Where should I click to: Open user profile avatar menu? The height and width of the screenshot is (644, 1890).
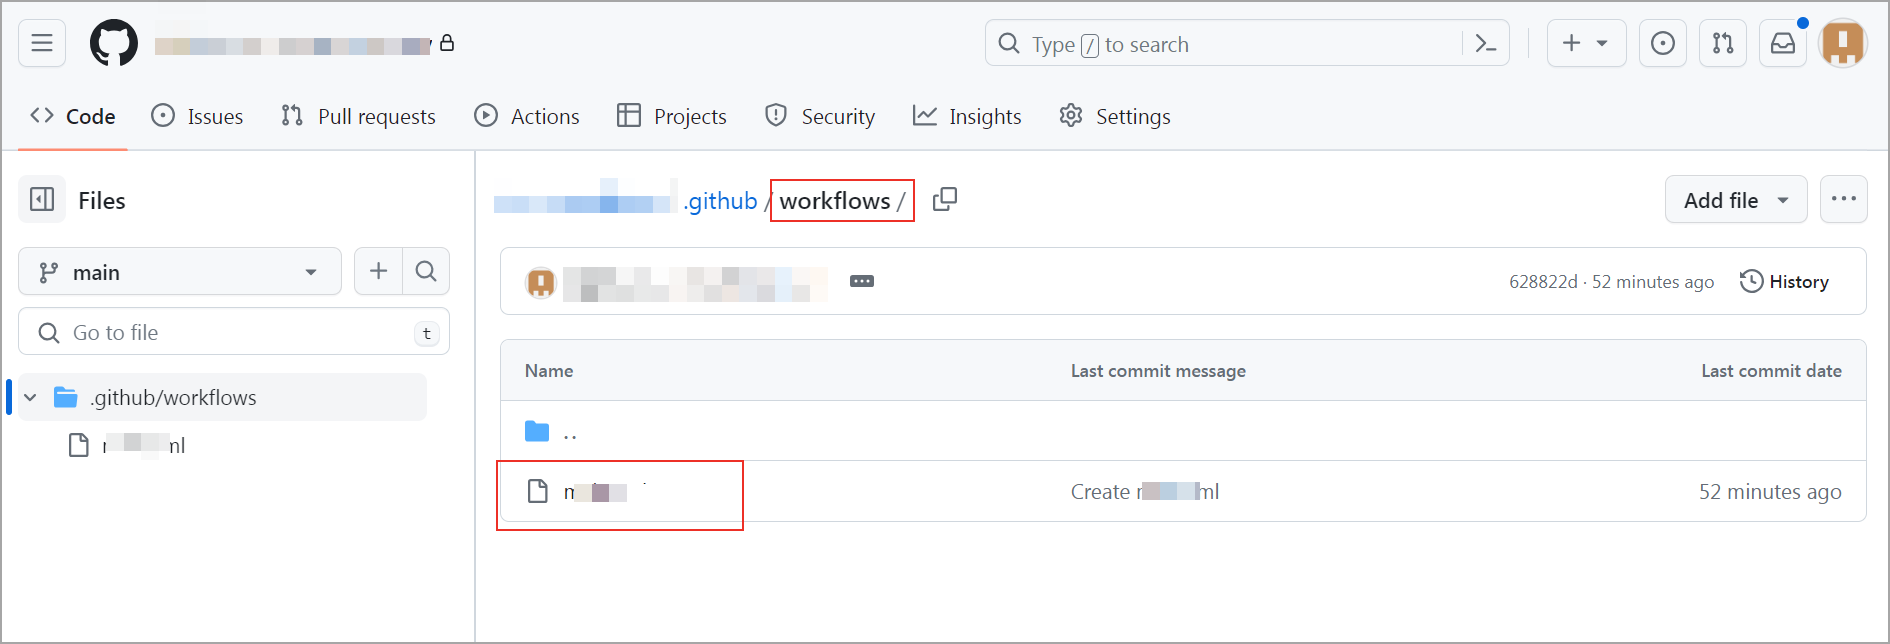click(x=1843, y=43)
